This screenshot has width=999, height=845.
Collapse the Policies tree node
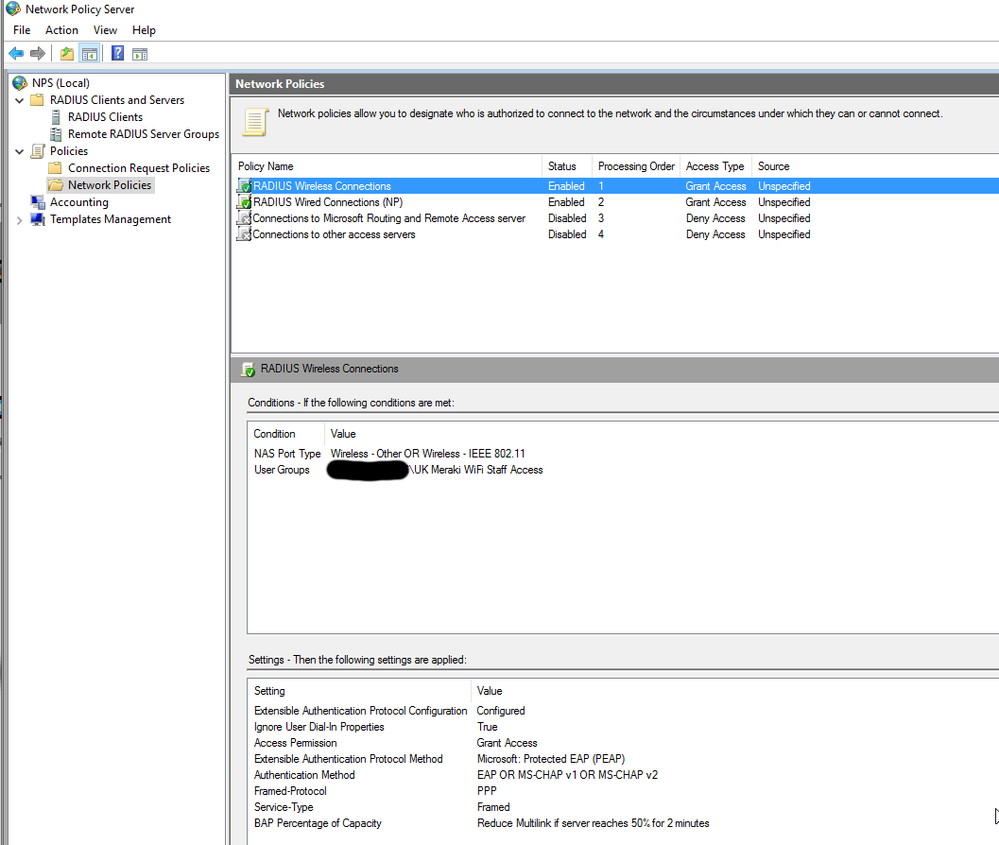click(x=20, y=151)
